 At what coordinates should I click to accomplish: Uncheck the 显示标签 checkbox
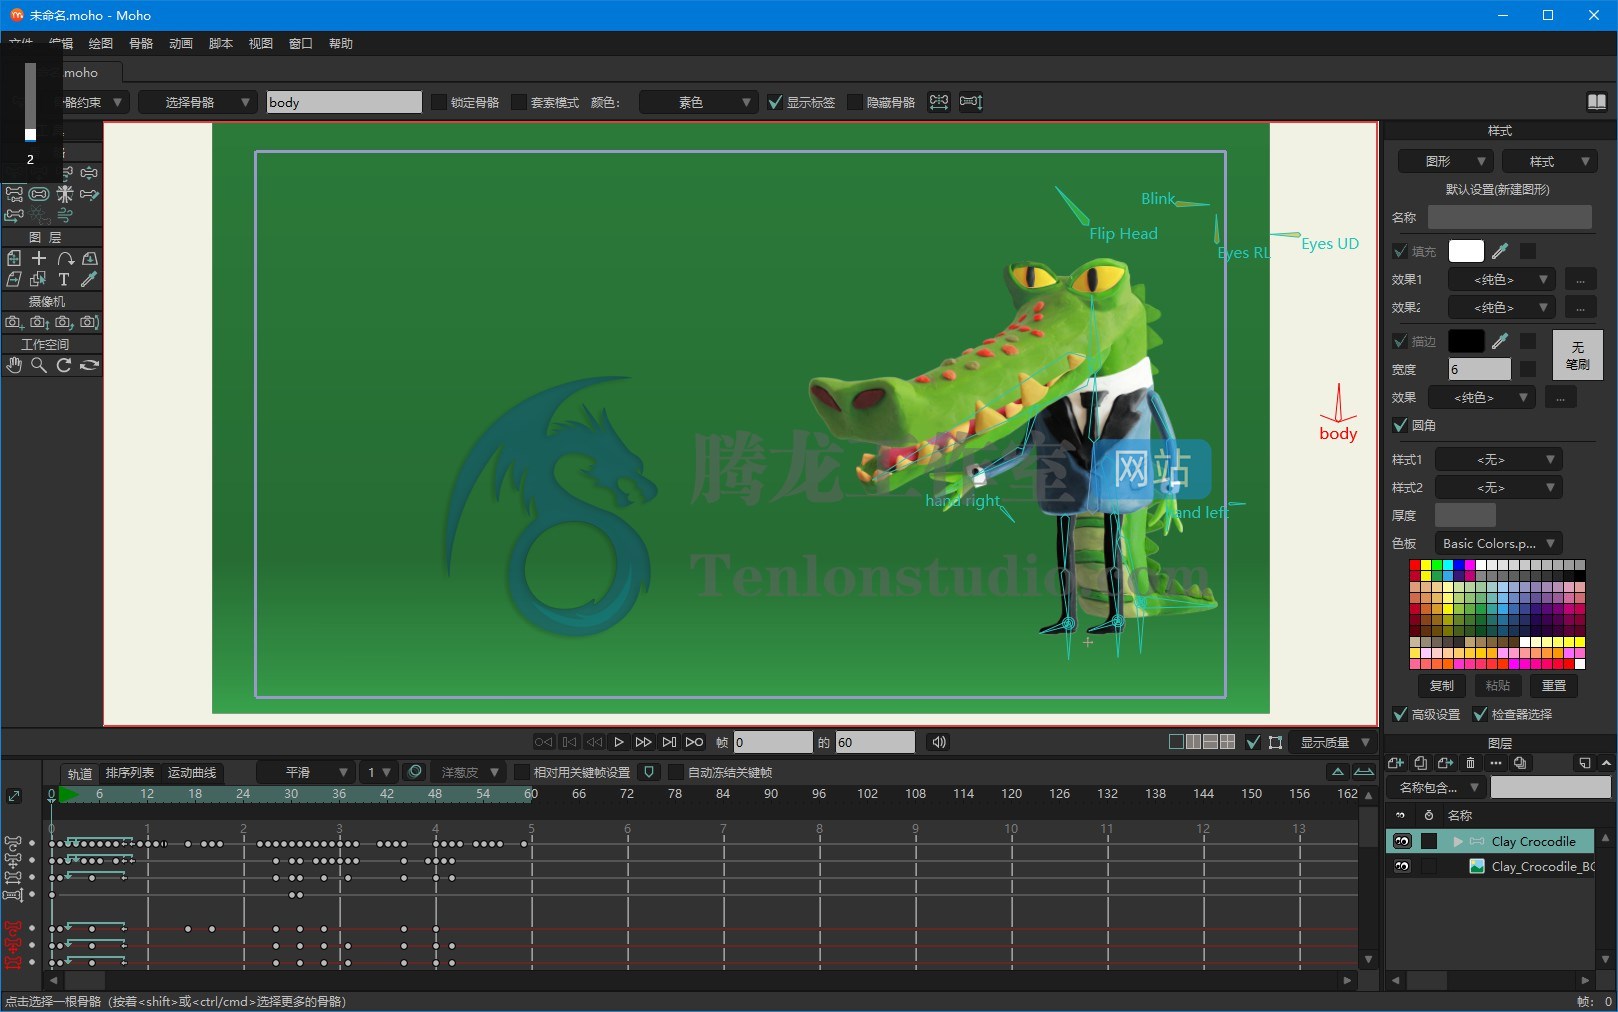775,102
